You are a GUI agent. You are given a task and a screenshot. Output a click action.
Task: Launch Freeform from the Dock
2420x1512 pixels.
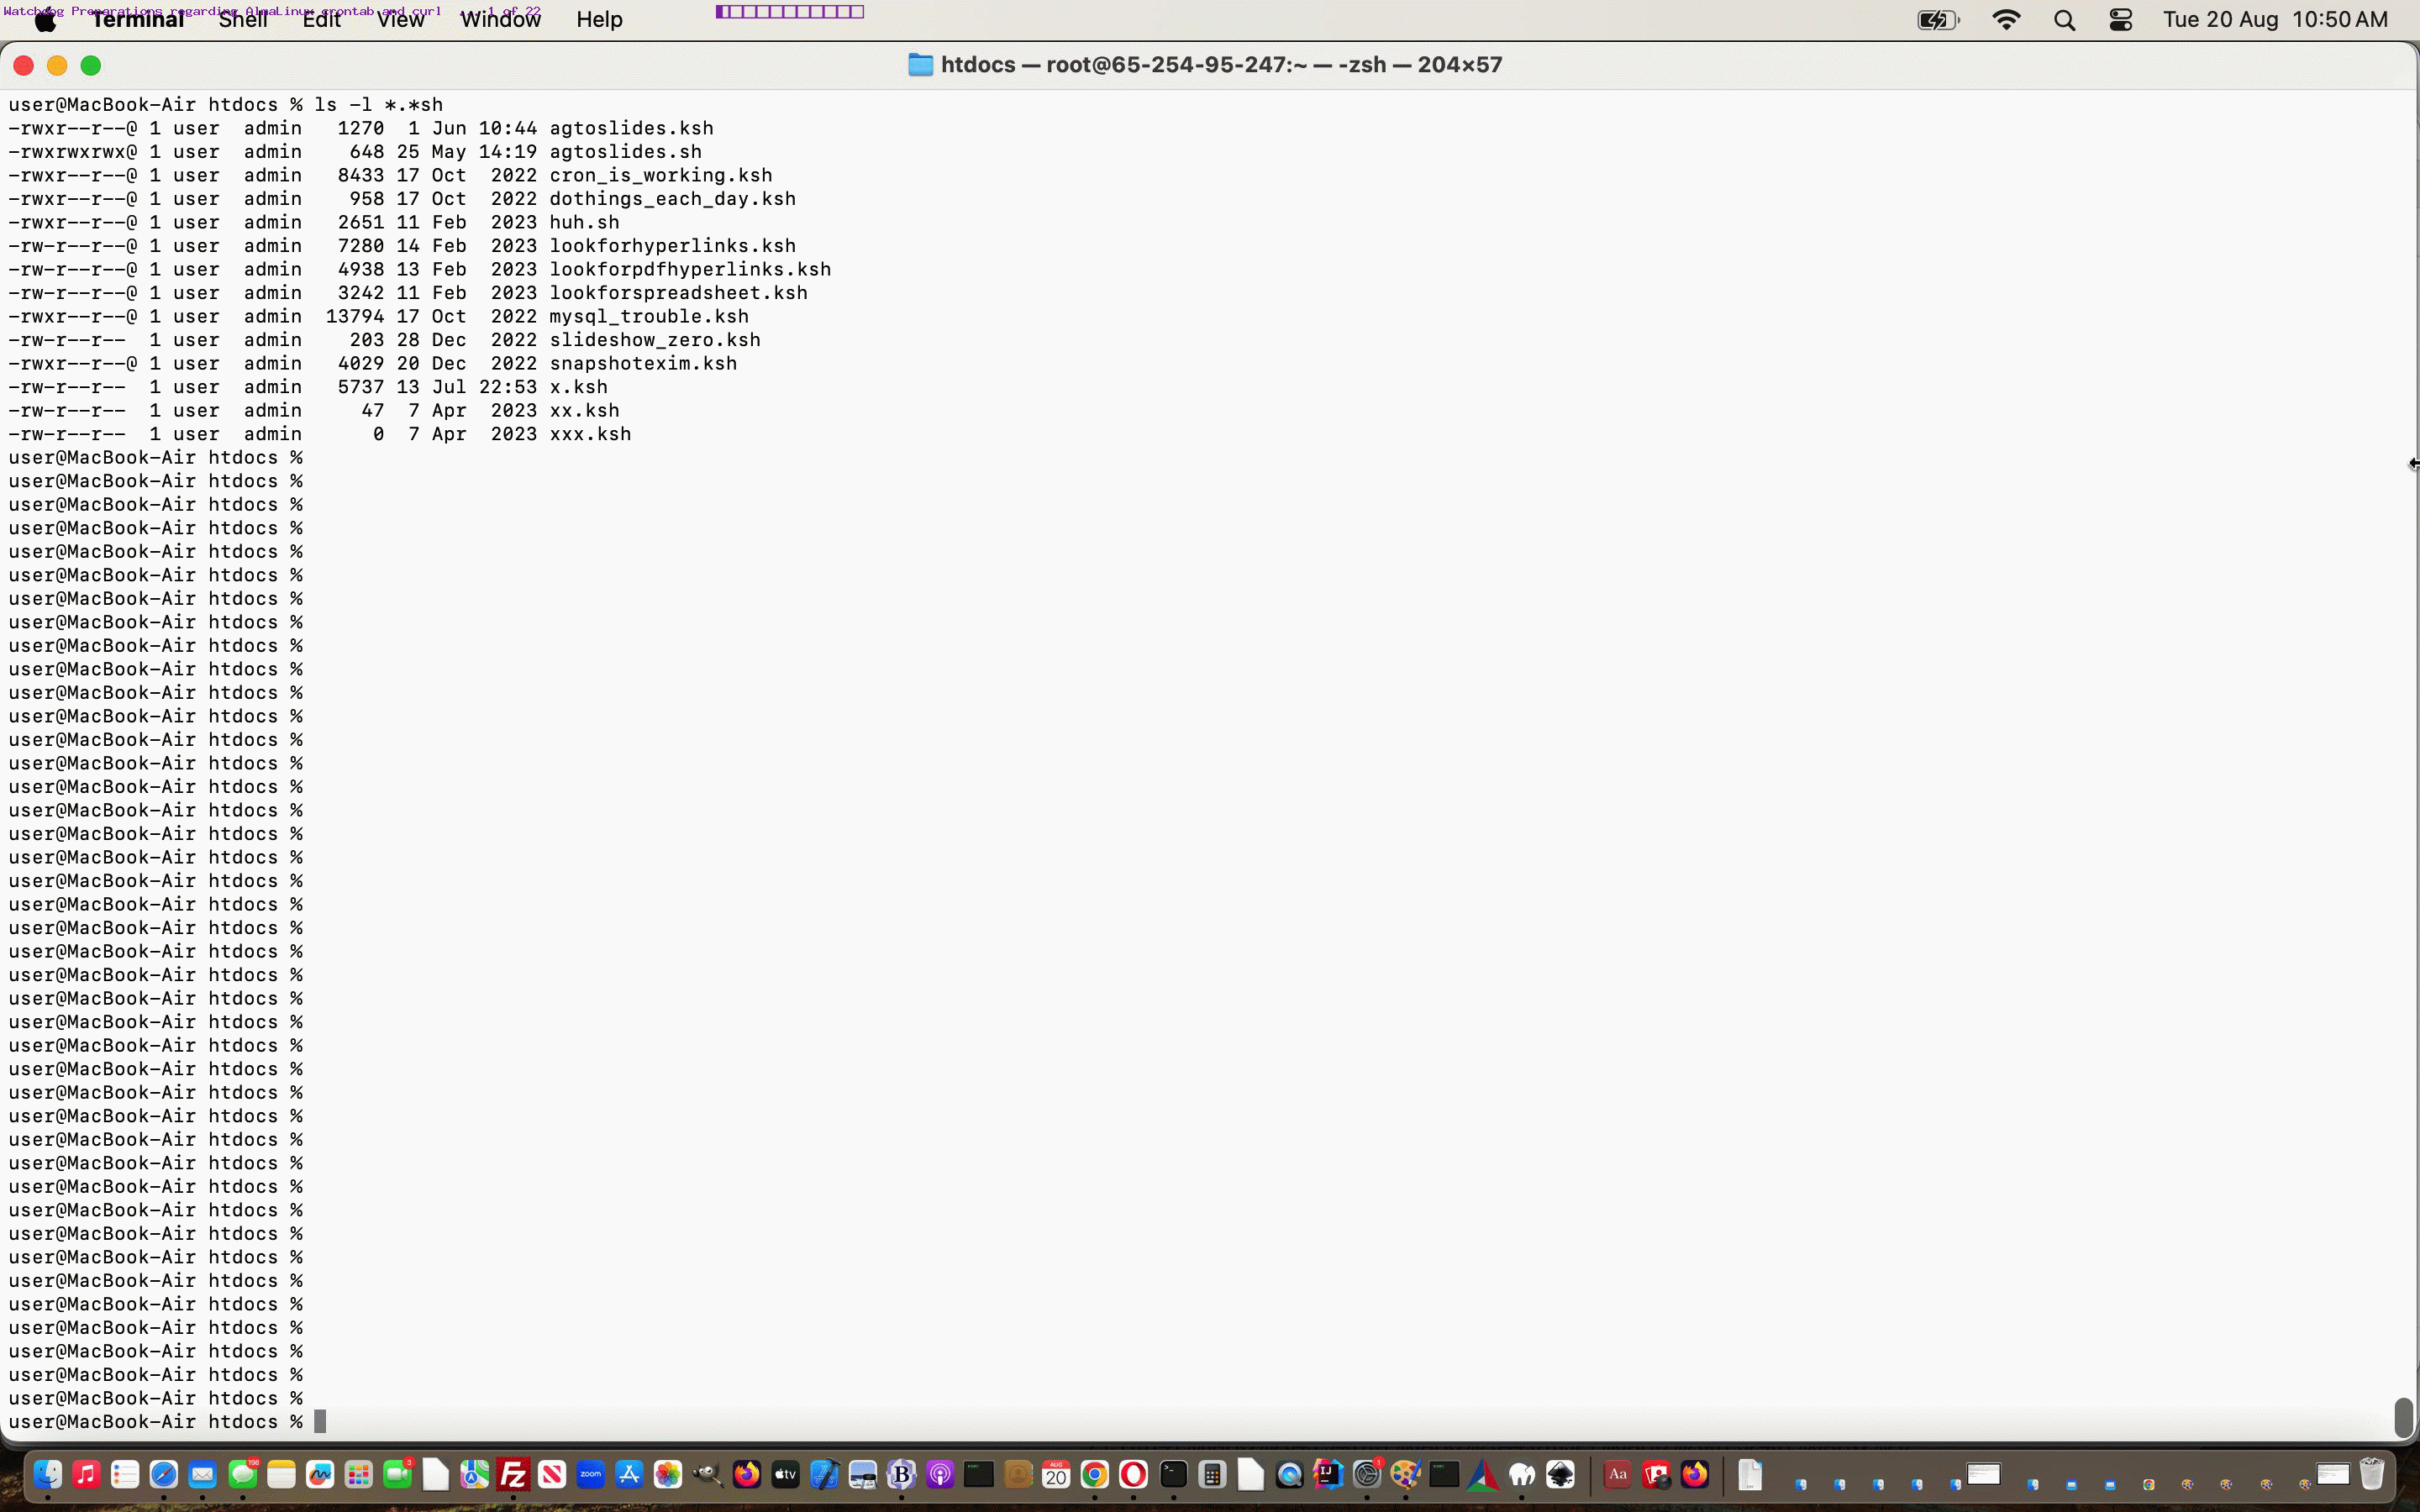point(320,1474)
